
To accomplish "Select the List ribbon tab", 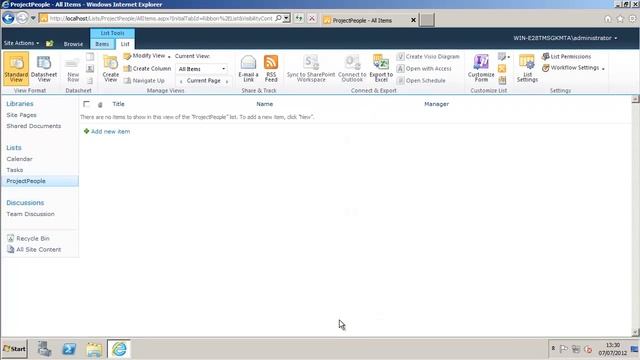I will (x=125, y=44).
